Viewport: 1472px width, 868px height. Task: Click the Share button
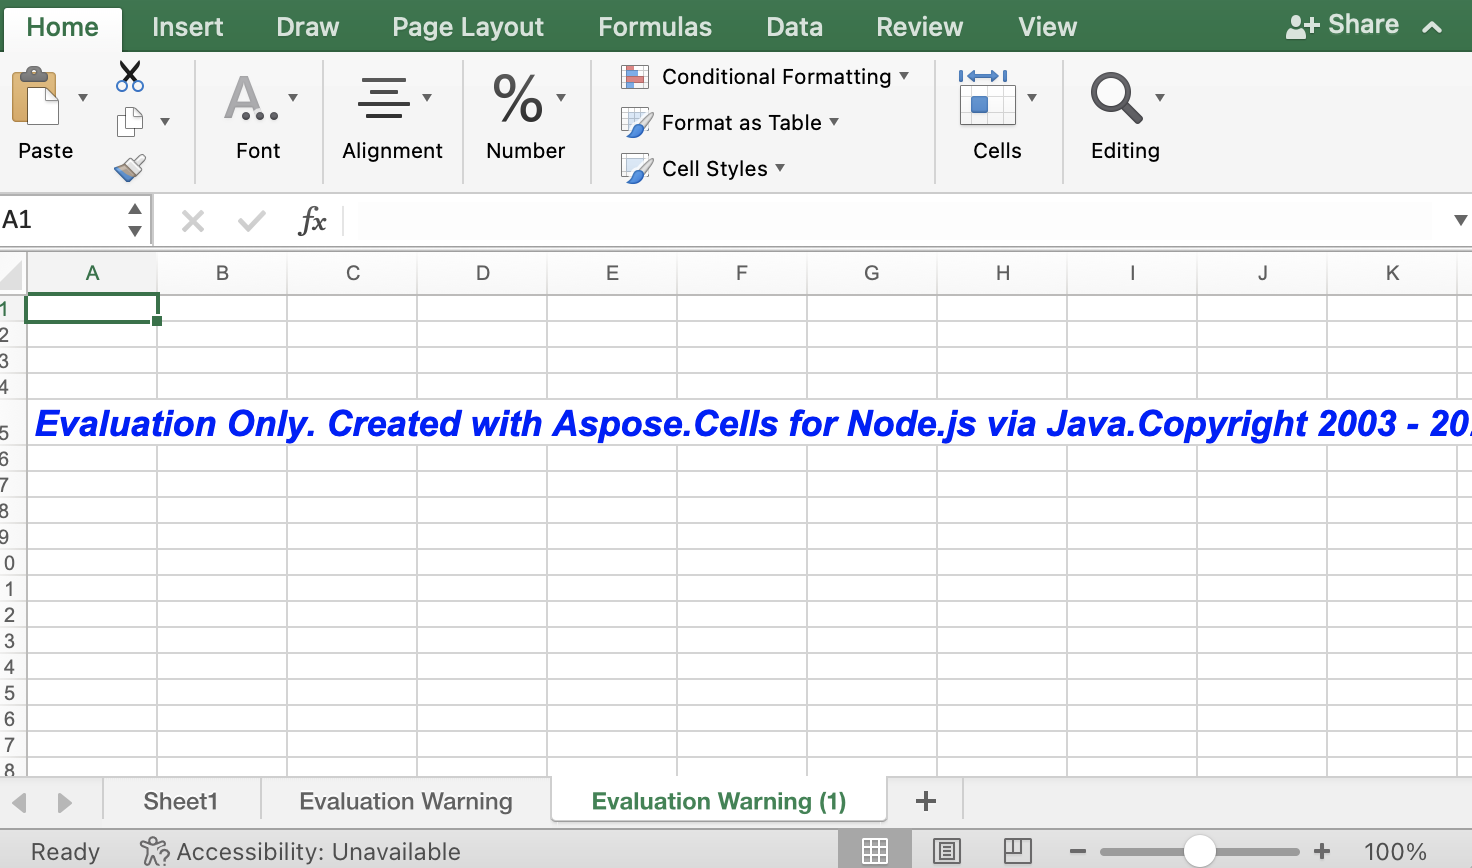1344,24
